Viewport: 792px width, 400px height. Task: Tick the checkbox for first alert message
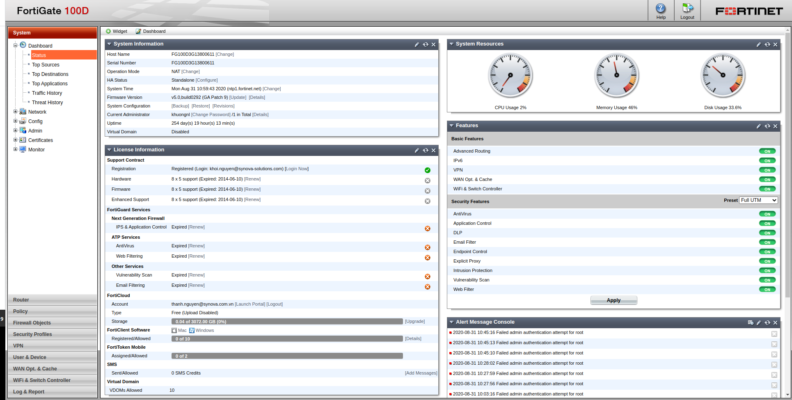point(774,332)
